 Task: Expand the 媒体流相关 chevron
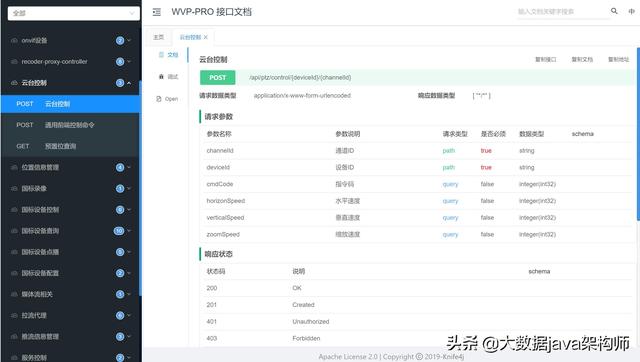(x=129, y=294)
